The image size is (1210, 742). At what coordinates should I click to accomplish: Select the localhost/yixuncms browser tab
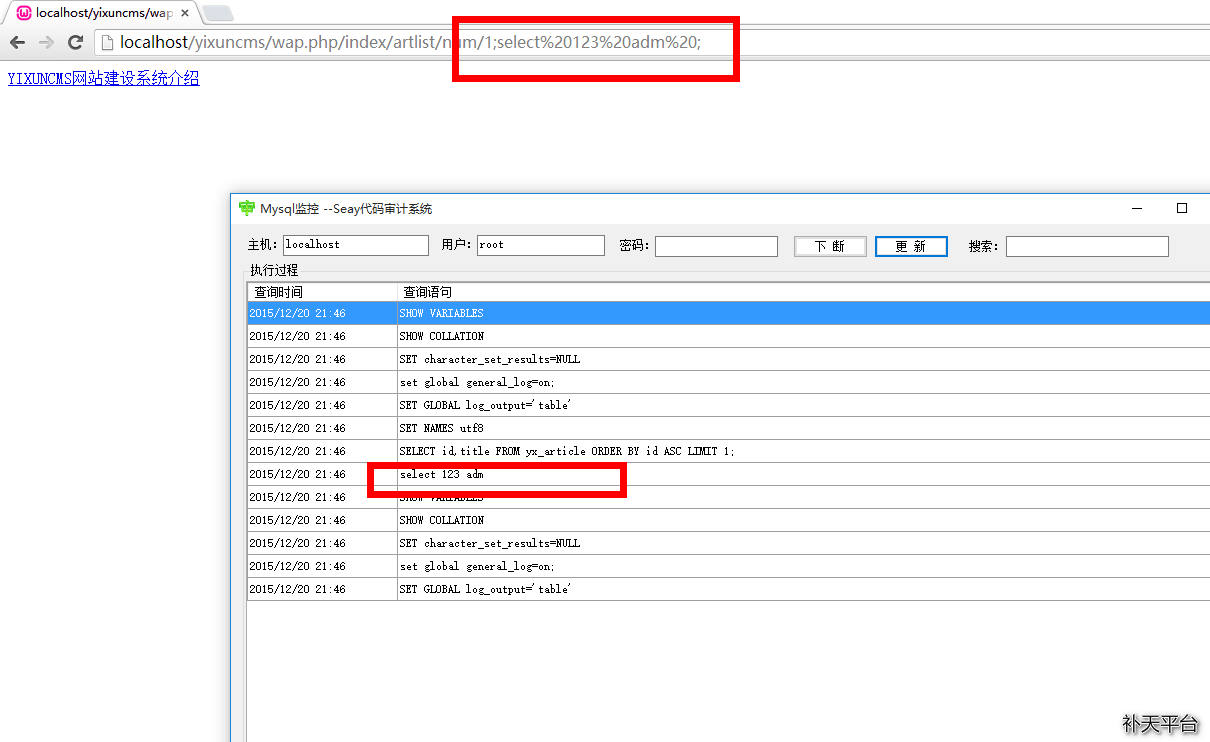(103, 13)
